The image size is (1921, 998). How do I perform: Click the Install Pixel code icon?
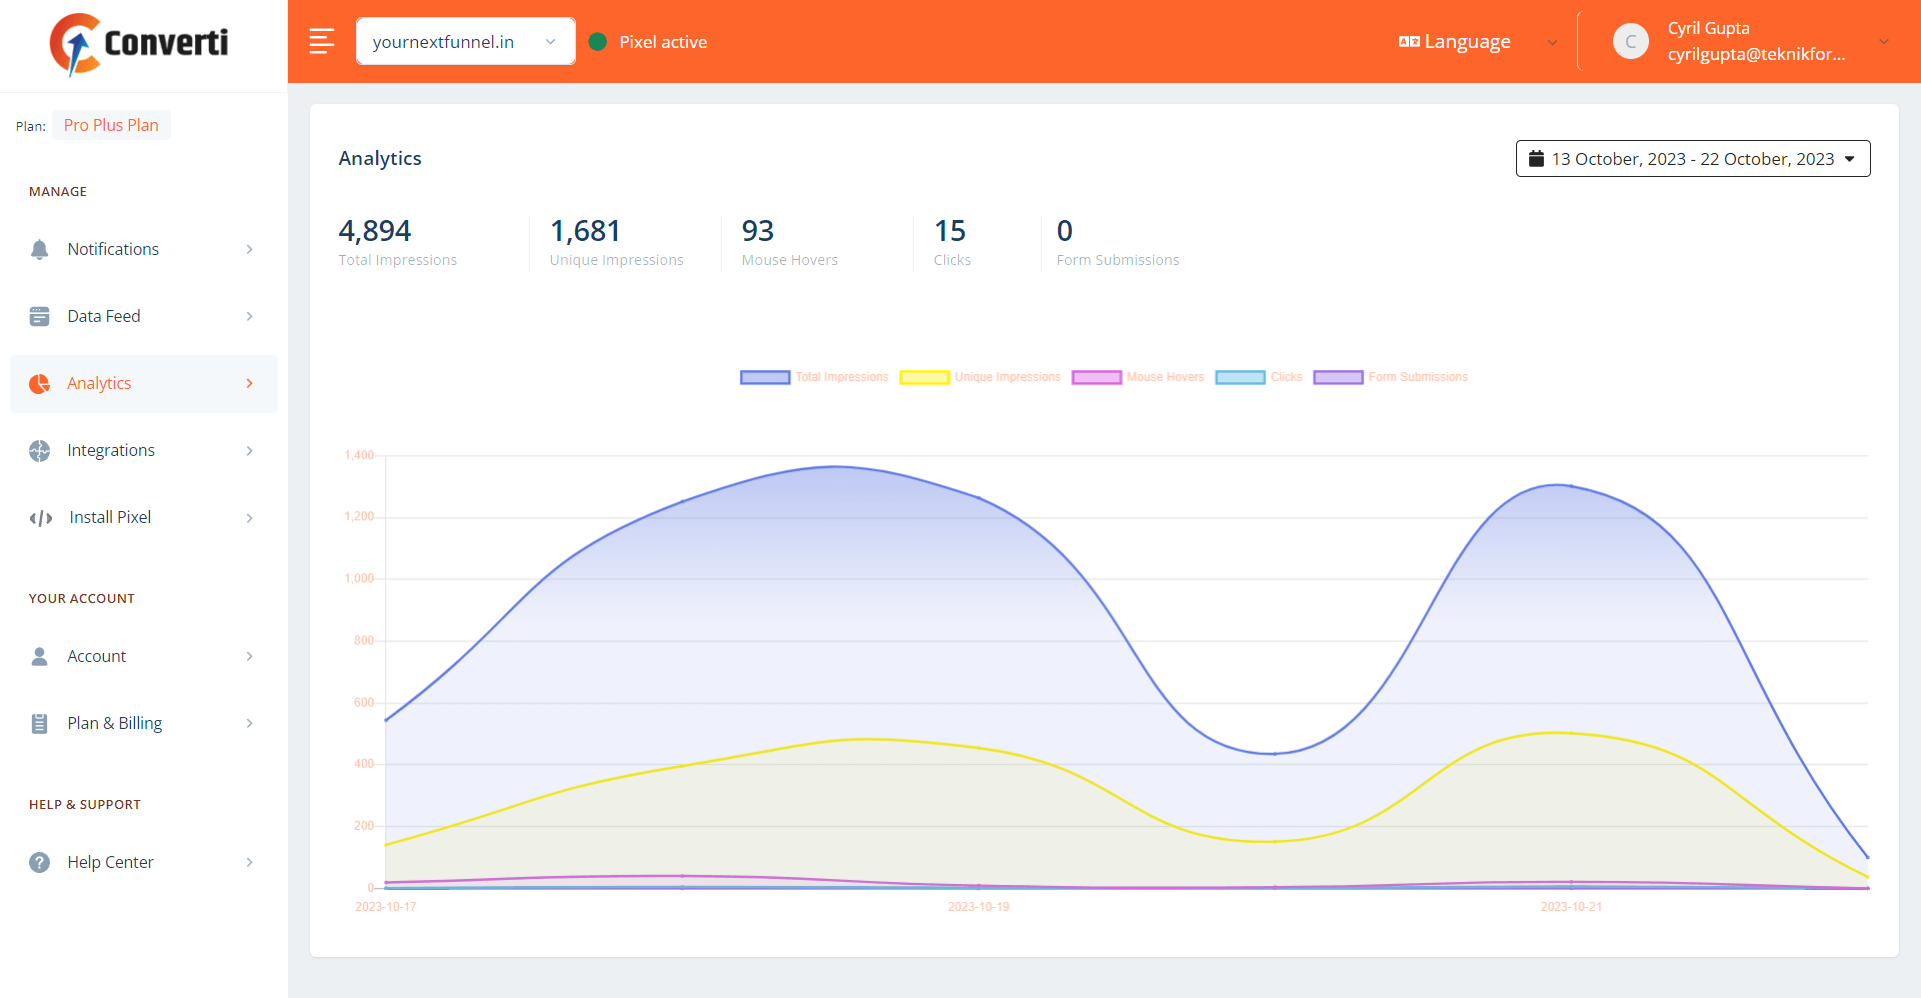point(40,517)
